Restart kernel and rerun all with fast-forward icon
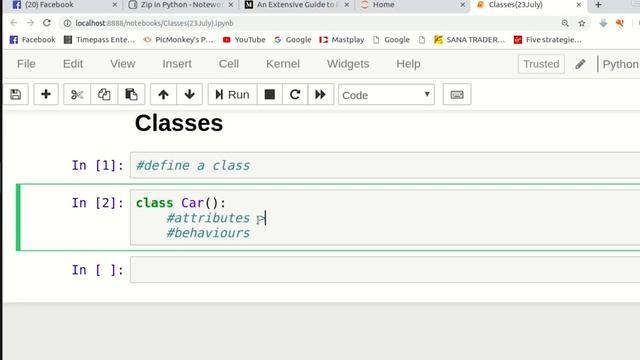Viewport: 640px width, 360px height. [320, 95]
